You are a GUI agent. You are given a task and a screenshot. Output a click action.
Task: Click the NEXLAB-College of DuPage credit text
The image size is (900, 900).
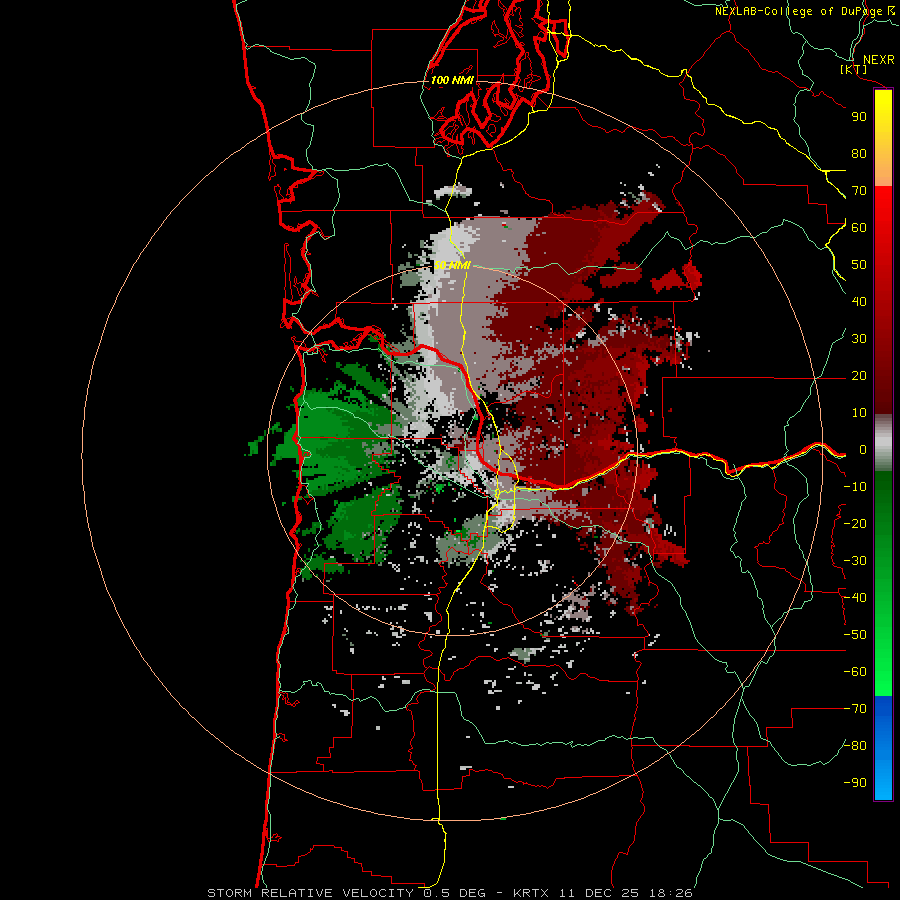point(801,11)
